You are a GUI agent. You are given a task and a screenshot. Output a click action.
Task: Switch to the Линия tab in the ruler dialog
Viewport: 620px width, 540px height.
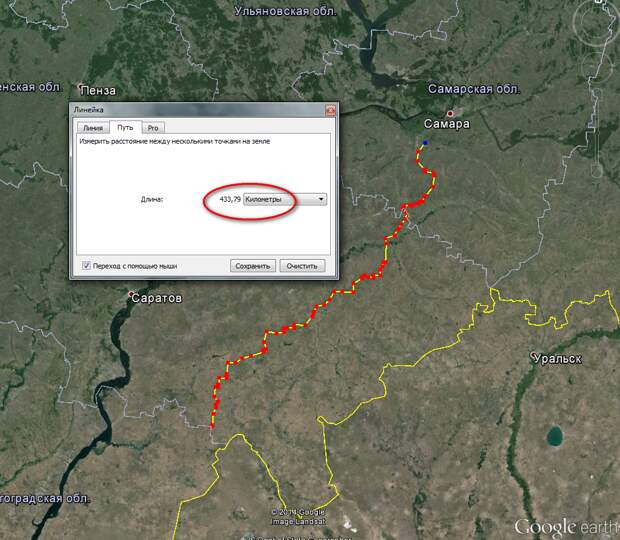pyautogui.click(x=93, y=128)
